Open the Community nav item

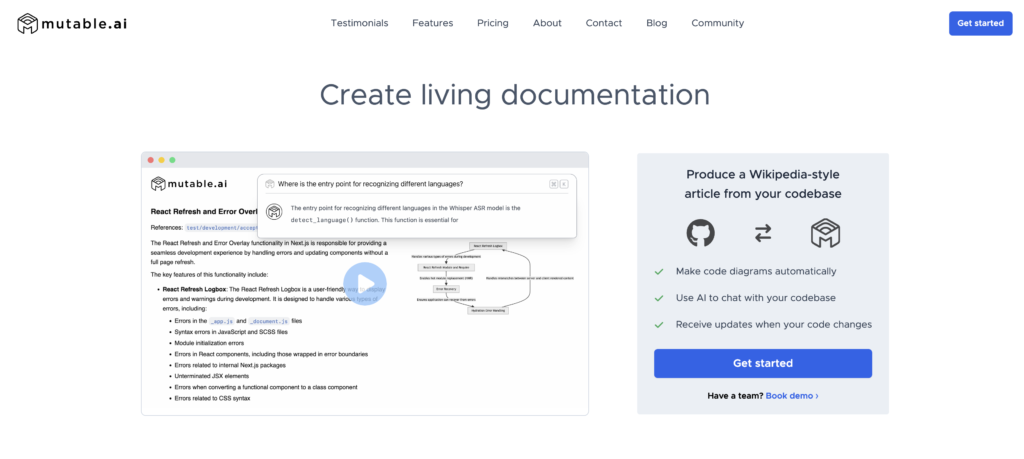[x=717, y=23]
